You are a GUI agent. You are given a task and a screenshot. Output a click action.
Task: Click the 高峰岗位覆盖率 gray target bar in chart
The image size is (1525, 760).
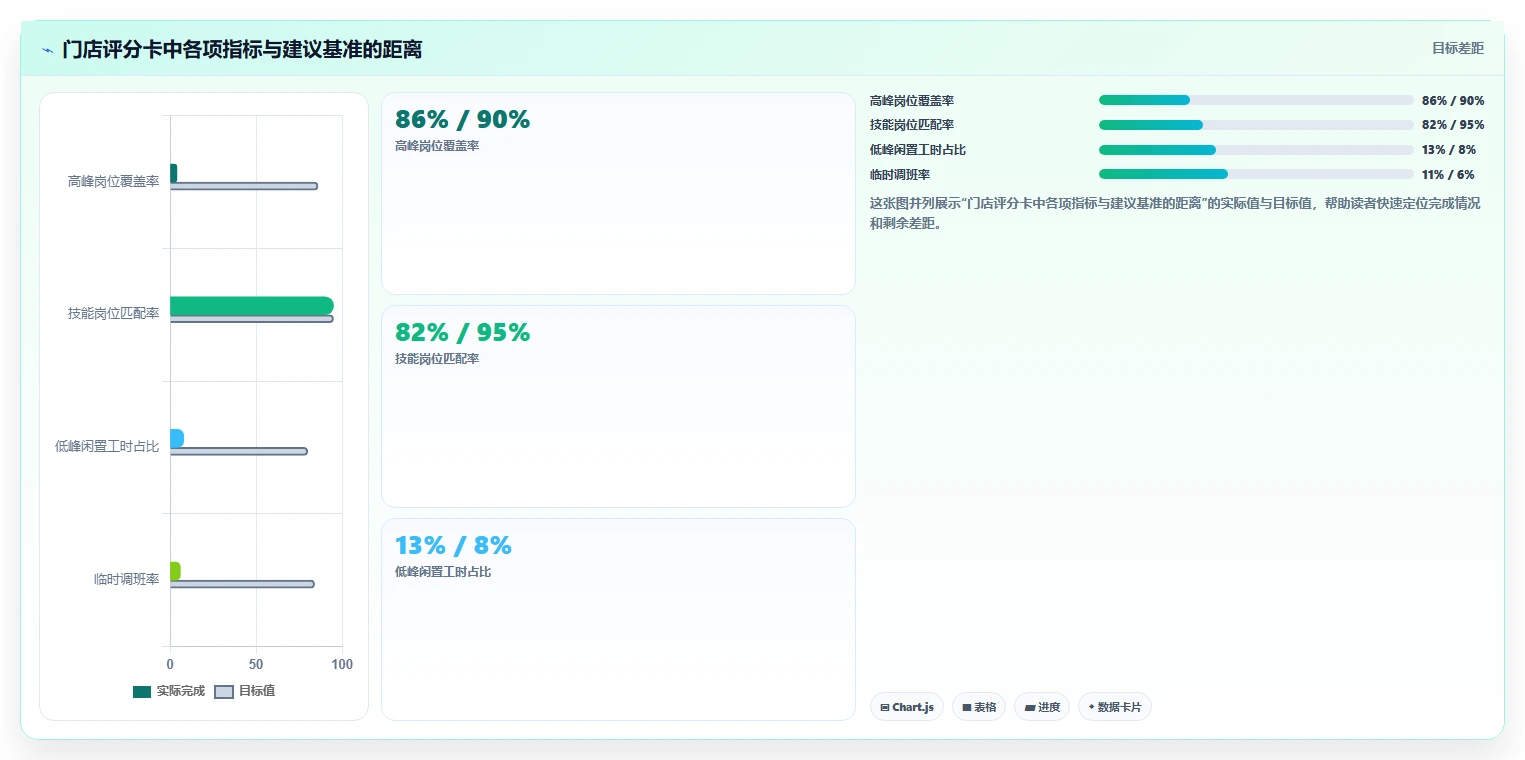coord(244,186)
